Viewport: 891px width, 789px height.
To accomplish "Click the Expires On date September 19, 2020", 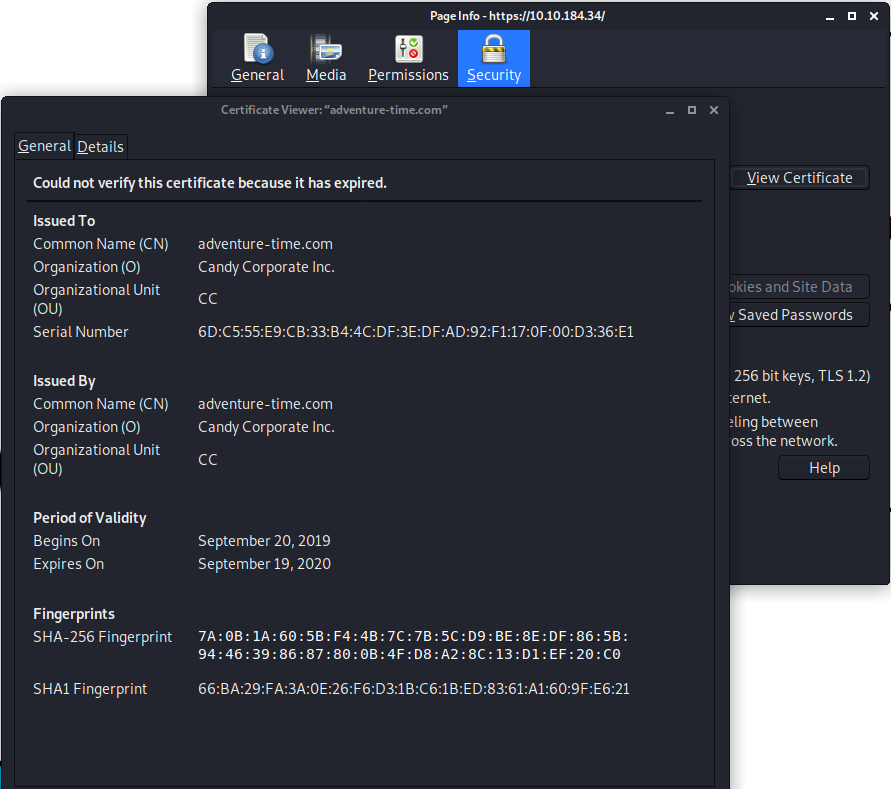I will pyautogui.click(x=264, y=564).
